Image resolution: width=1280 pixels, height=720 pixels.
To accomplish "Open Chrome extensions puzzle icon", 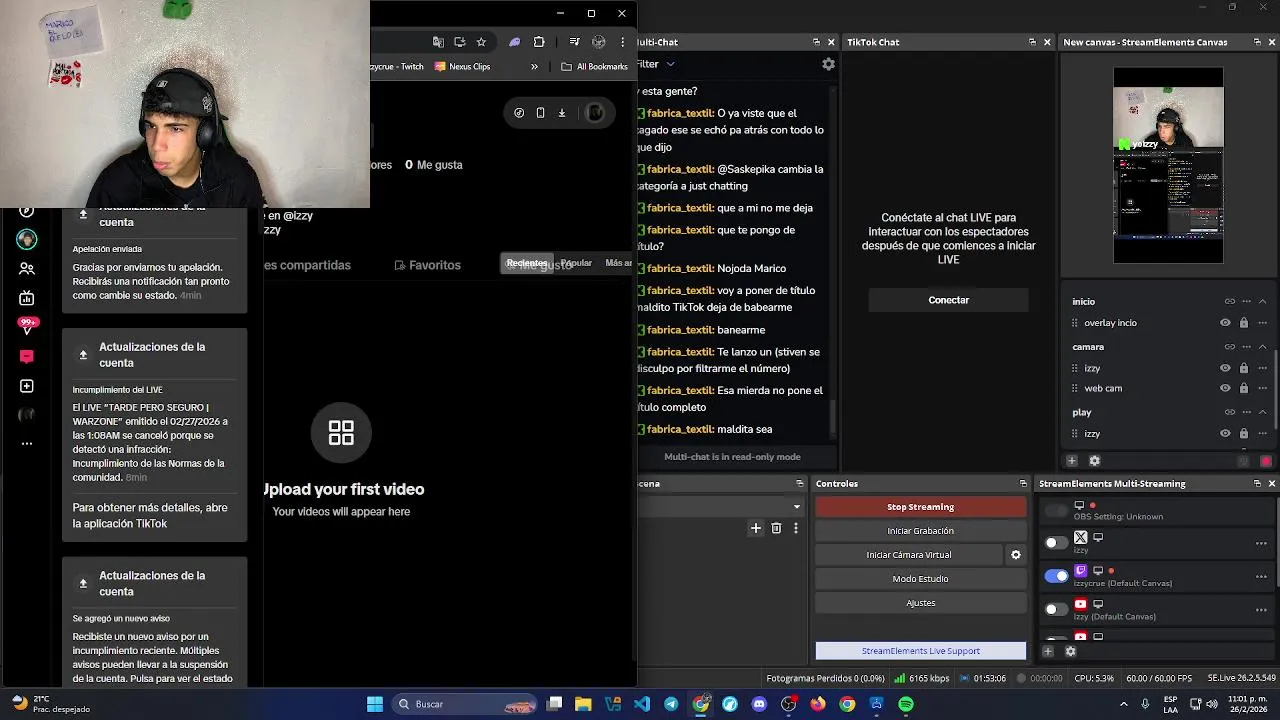I will [539, 42].
